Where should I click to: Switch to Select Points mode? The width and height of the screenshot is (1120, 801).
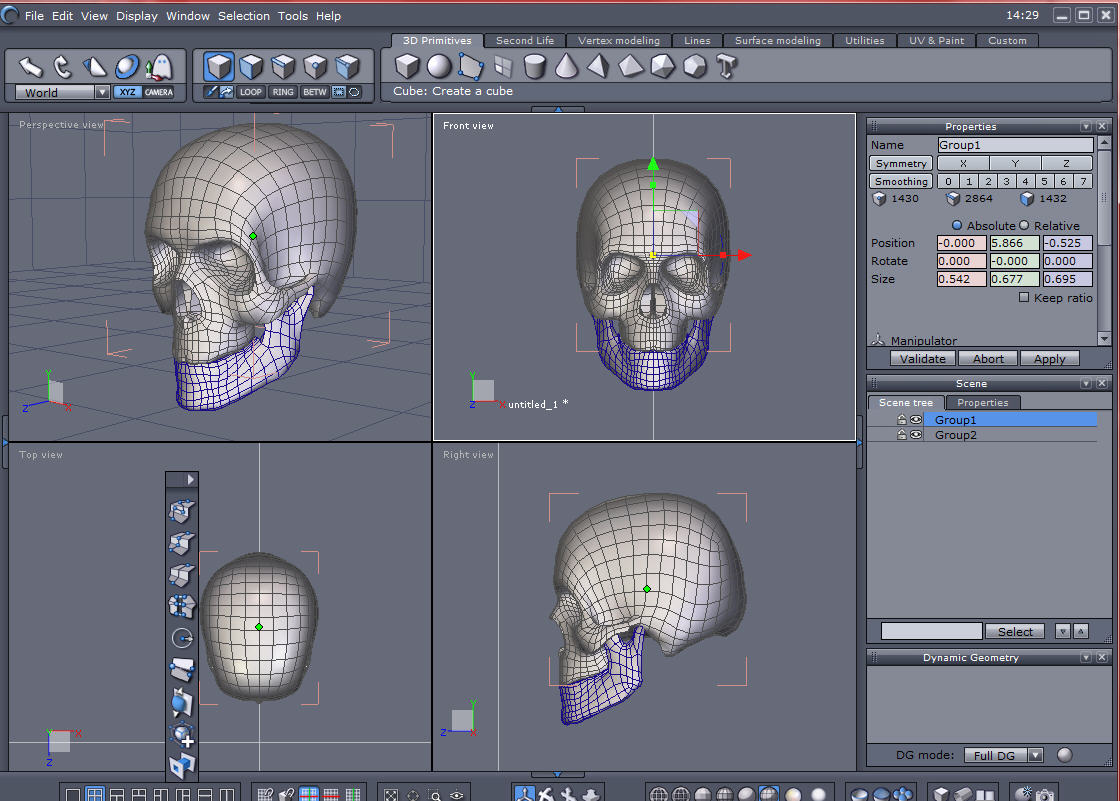(315, 66)
